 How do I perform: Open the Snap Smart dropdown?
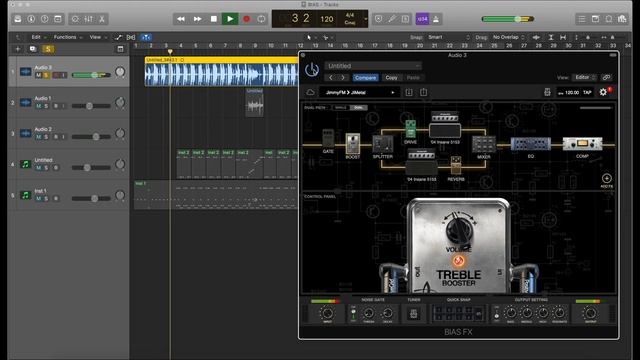click(x=448, y=37)
